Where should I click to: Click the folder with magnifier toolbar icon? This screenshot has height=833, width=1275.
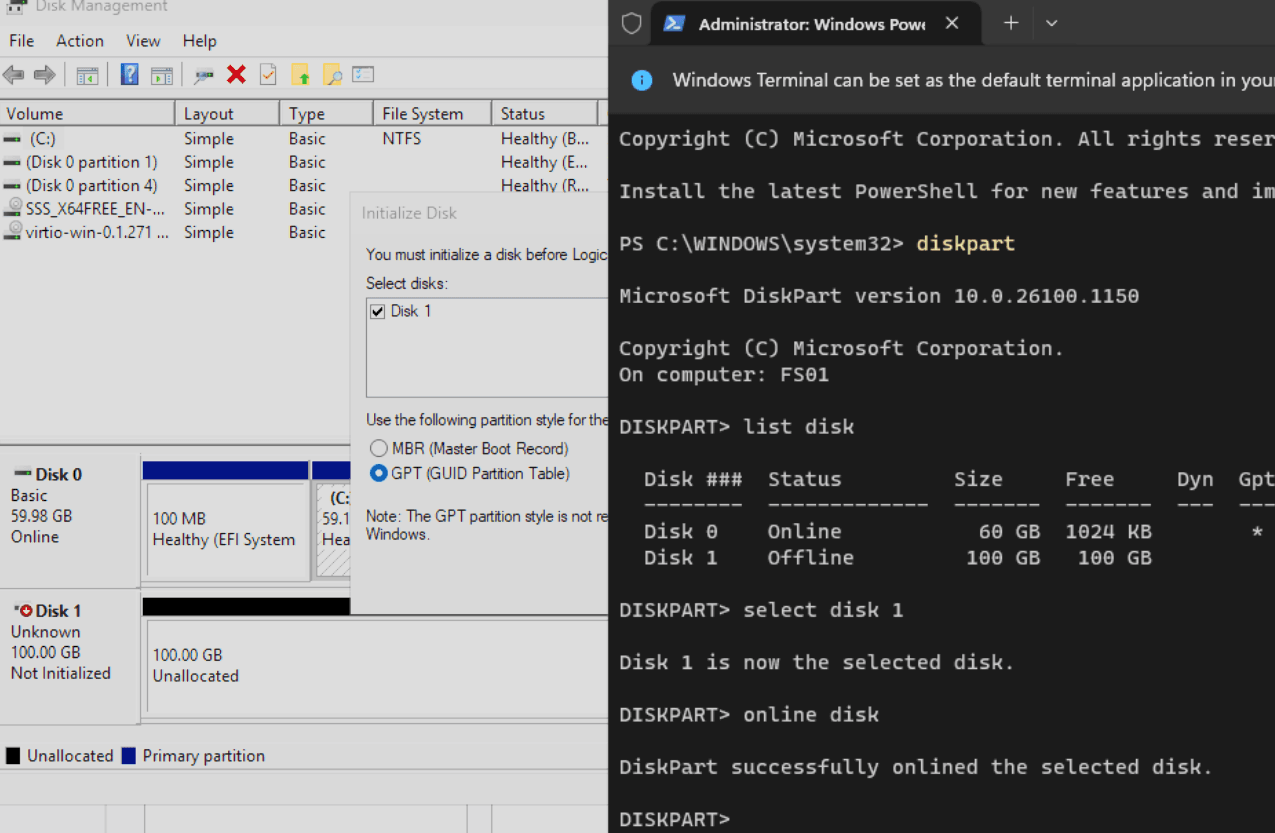click(332, 75)
